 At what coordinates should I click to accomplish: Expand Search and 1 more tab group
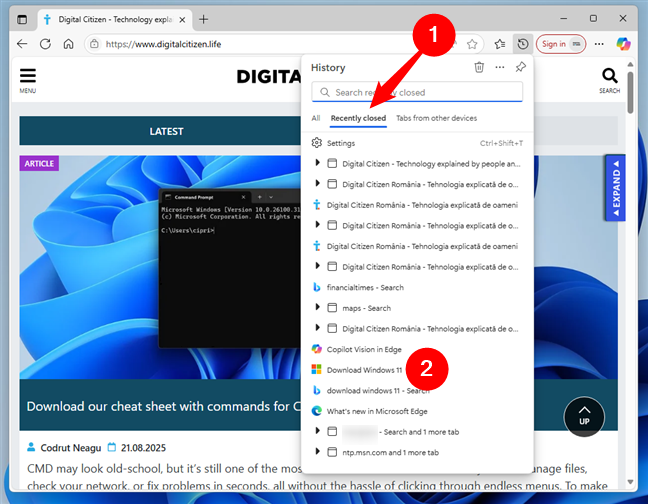[x=317, y=431]
